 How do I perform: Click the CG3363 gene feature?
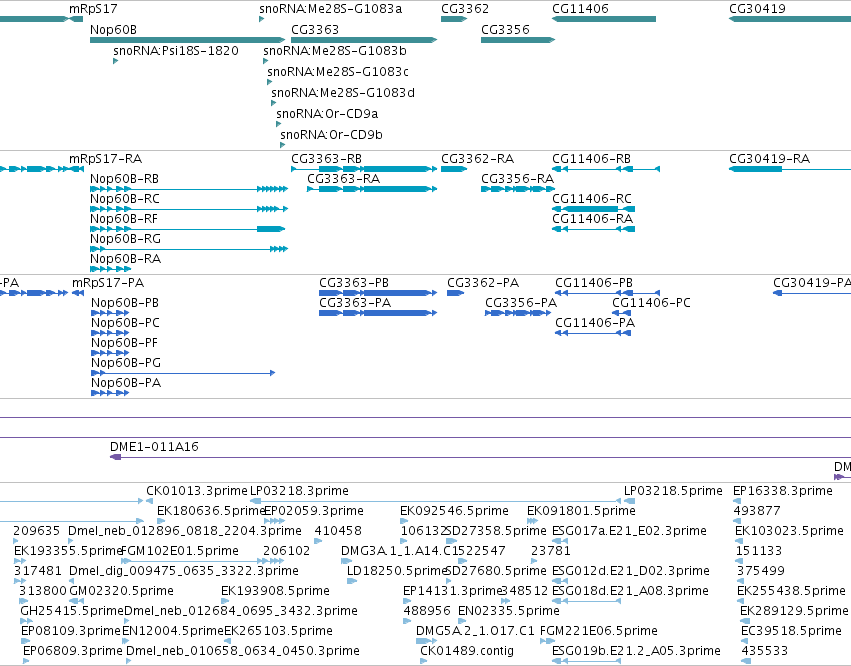pos(364,40)
